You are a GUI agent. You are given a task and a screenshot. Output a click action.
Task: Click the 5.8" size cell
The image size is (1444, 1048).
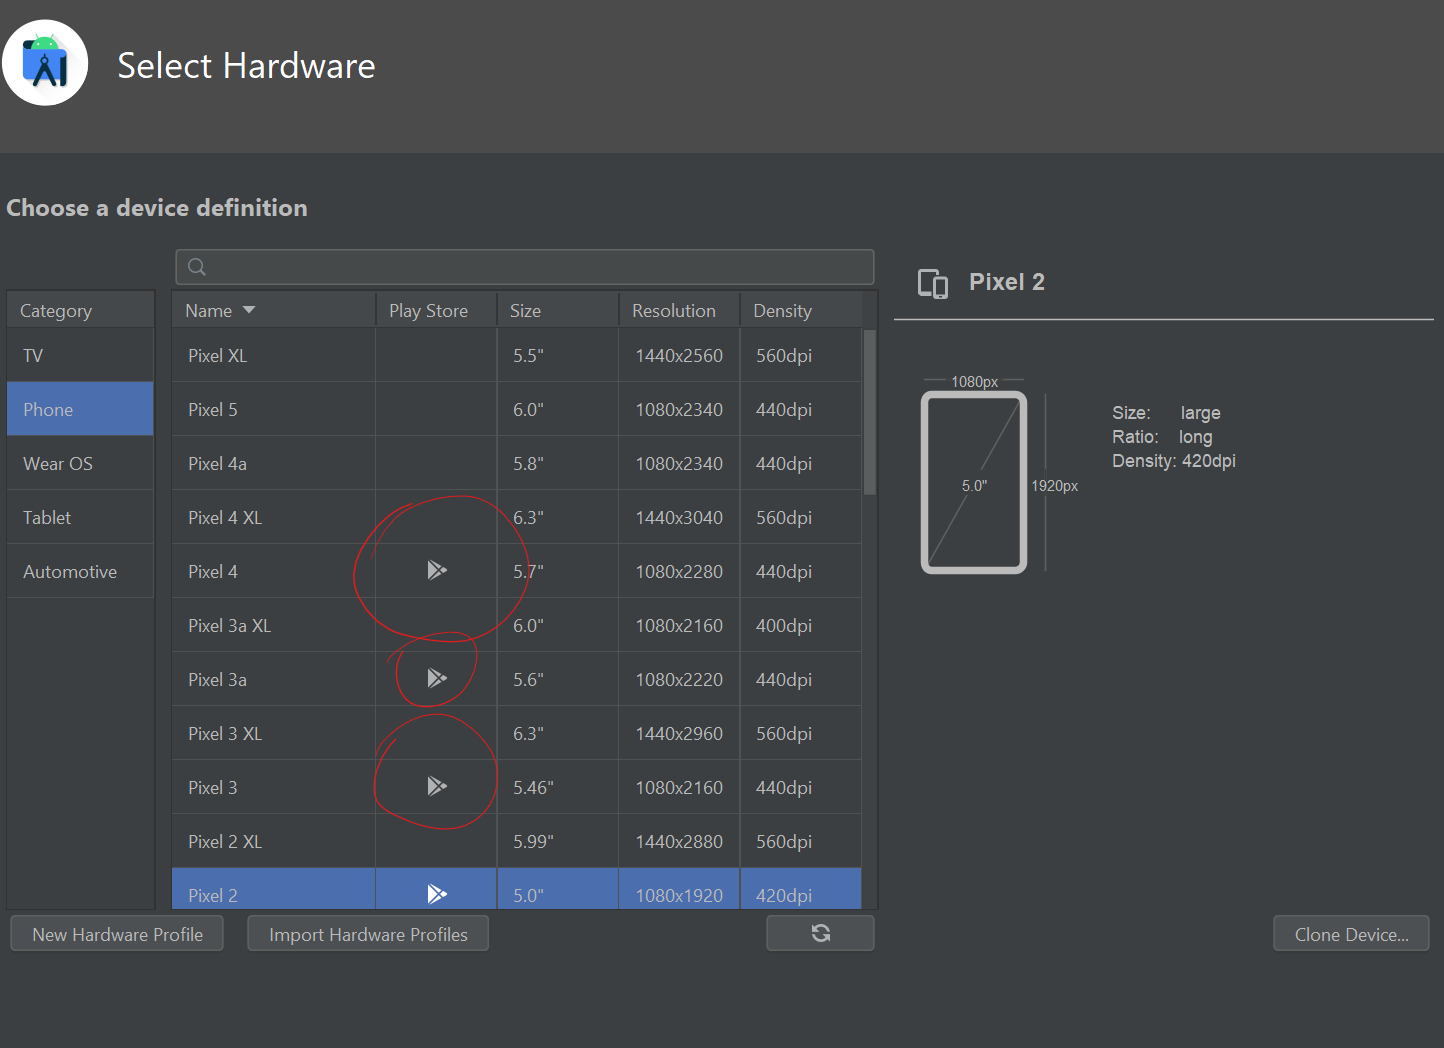[557, 463]
